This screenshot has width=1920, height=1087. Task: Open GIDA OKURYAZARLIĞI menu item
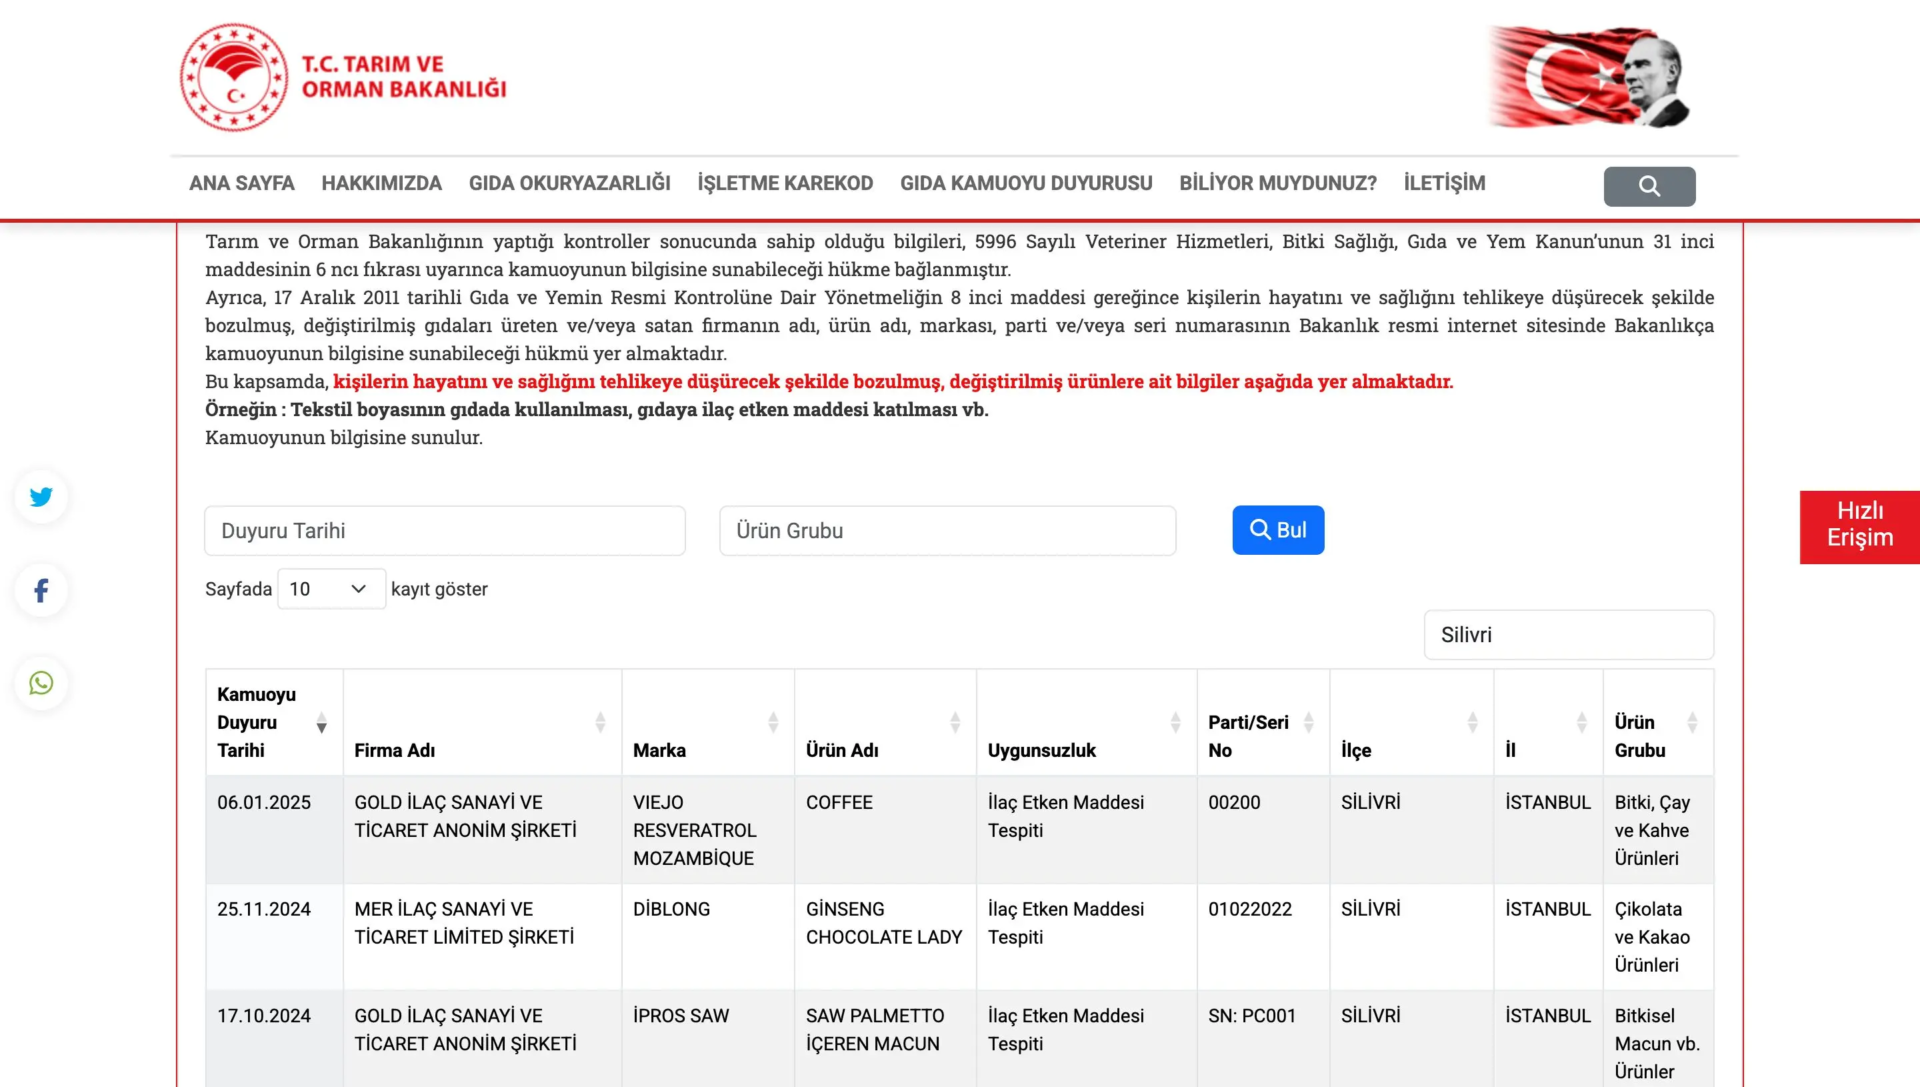pyautogui.click(x=570, y=183)
